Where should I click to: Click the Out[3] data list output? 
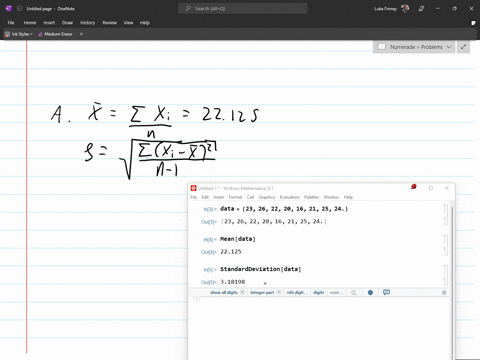[x=273, y=222]
